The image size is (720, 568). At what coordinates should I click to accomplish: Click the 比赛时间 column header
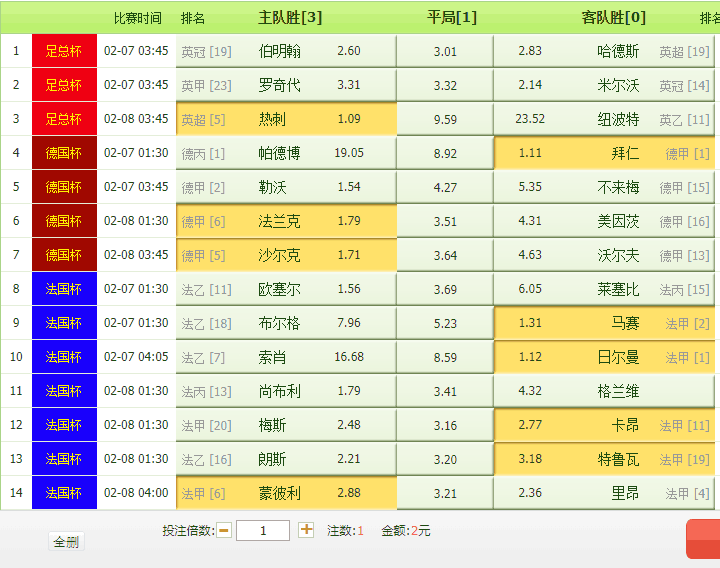[137, 18]
